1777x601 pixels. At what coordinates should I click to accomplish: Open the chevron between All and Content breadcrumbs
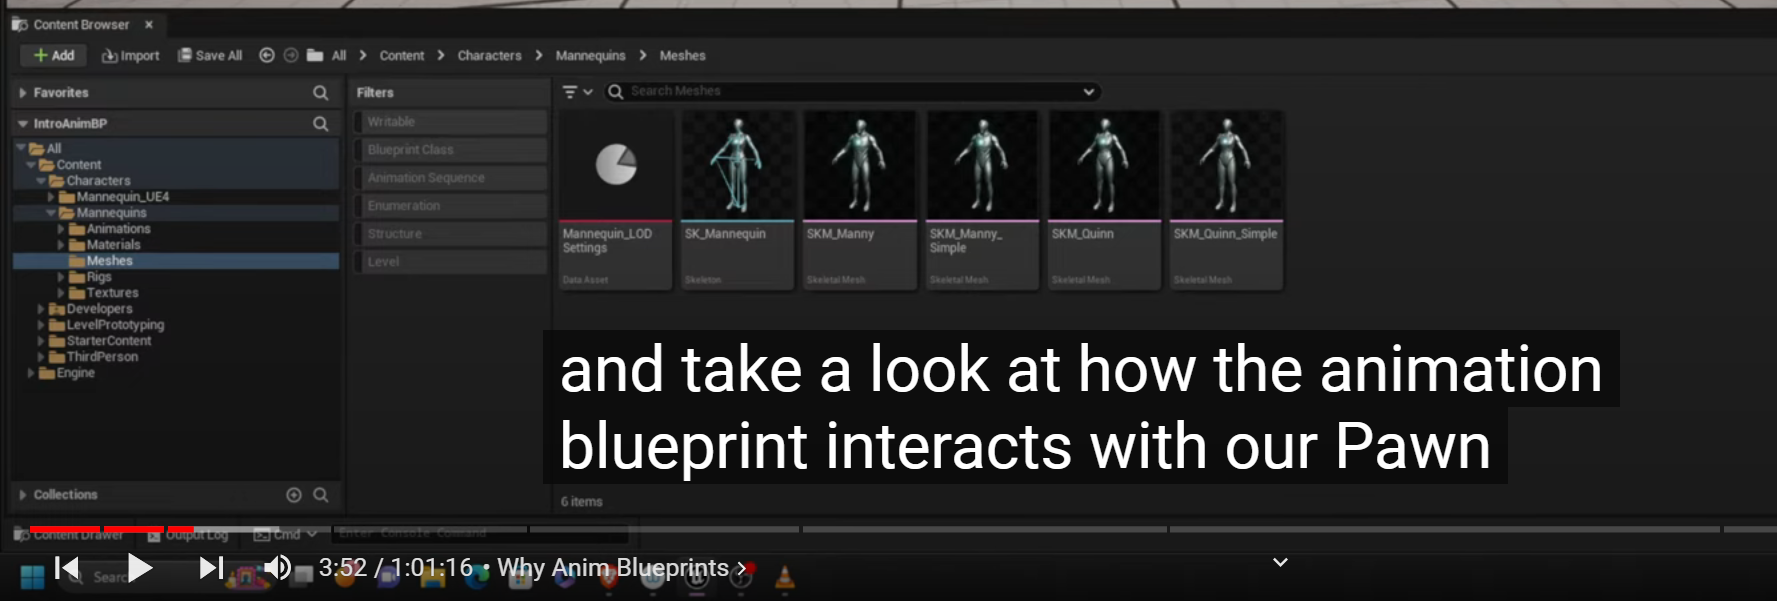pos(363,55)
